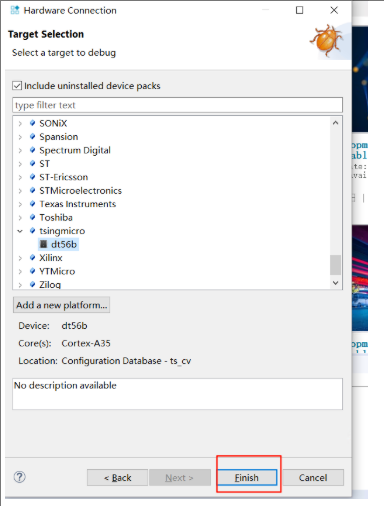Click Add a new platform button
Image resolution: width=384 pixels, height=506 pixels.
coord(62,305)
